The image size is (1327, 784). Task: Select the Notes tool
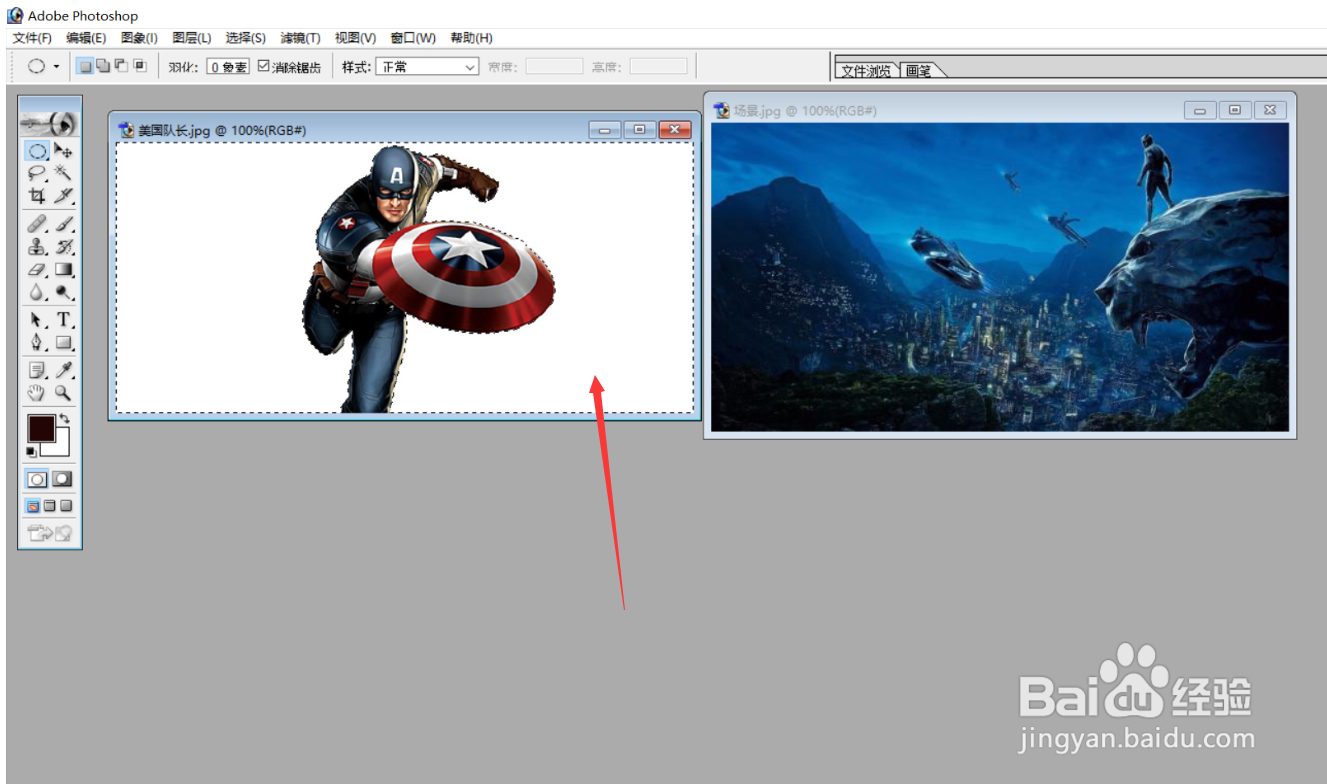click(x=37, y=370)
